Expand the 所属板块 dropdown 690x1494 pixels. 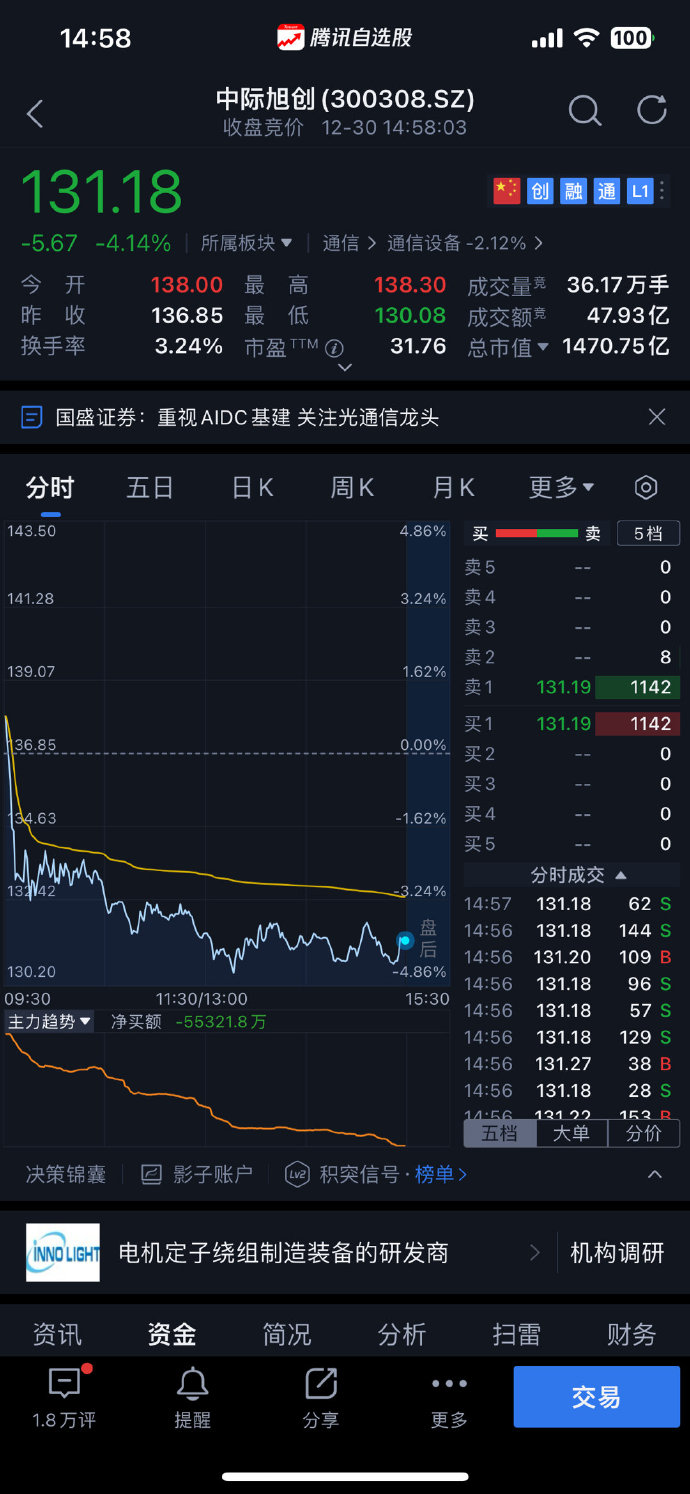click(x=247, y=243)
